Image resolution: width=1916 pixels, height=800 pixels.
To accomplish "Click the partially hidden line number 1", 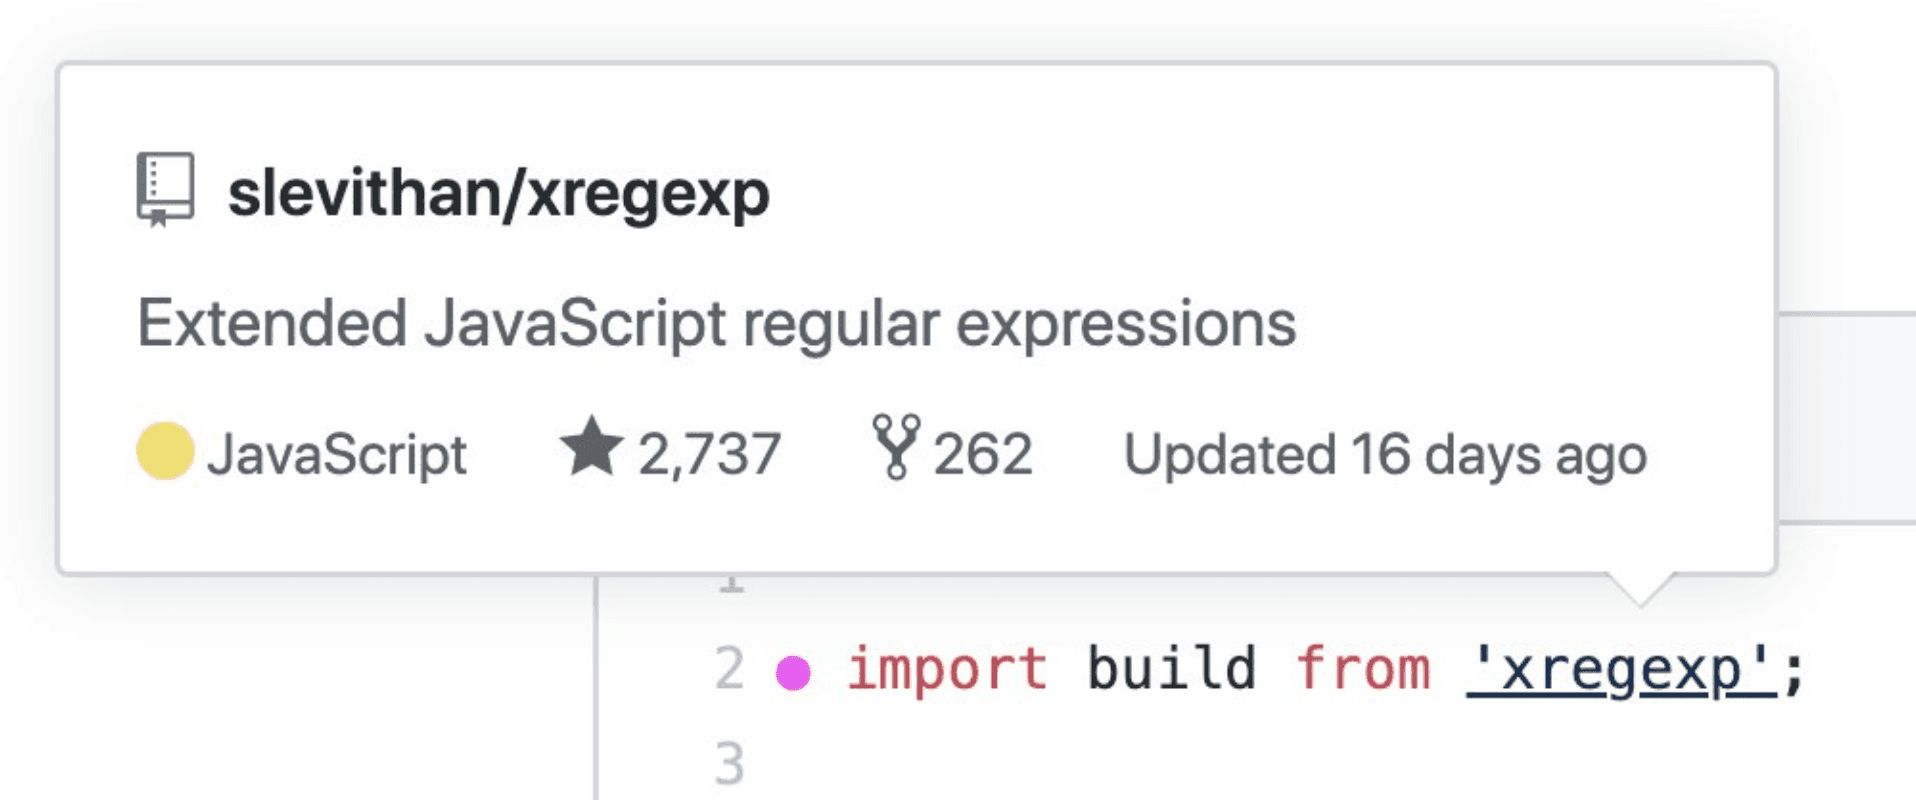I will click(x=731, y=583).
